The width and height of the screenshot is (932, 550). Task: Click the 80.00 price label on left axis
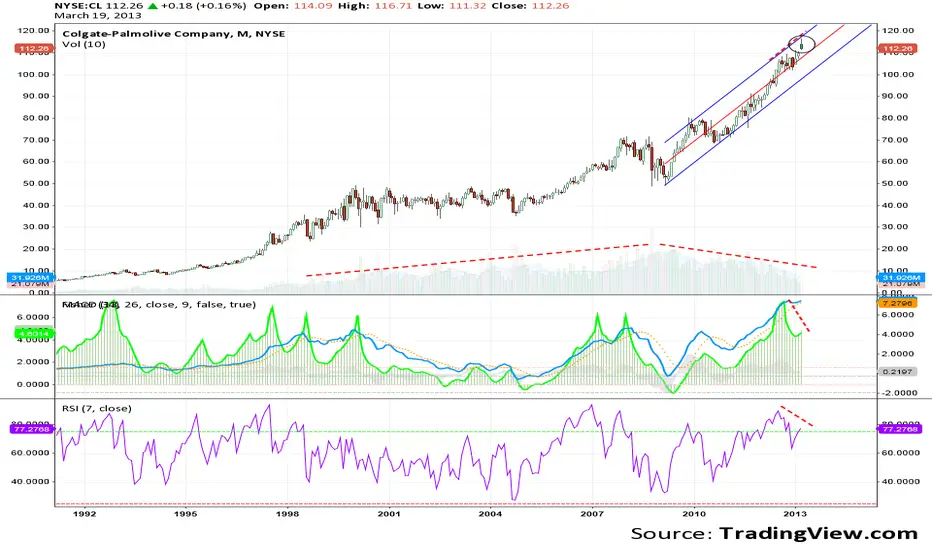pyautogui.click(x=37, y=118)
